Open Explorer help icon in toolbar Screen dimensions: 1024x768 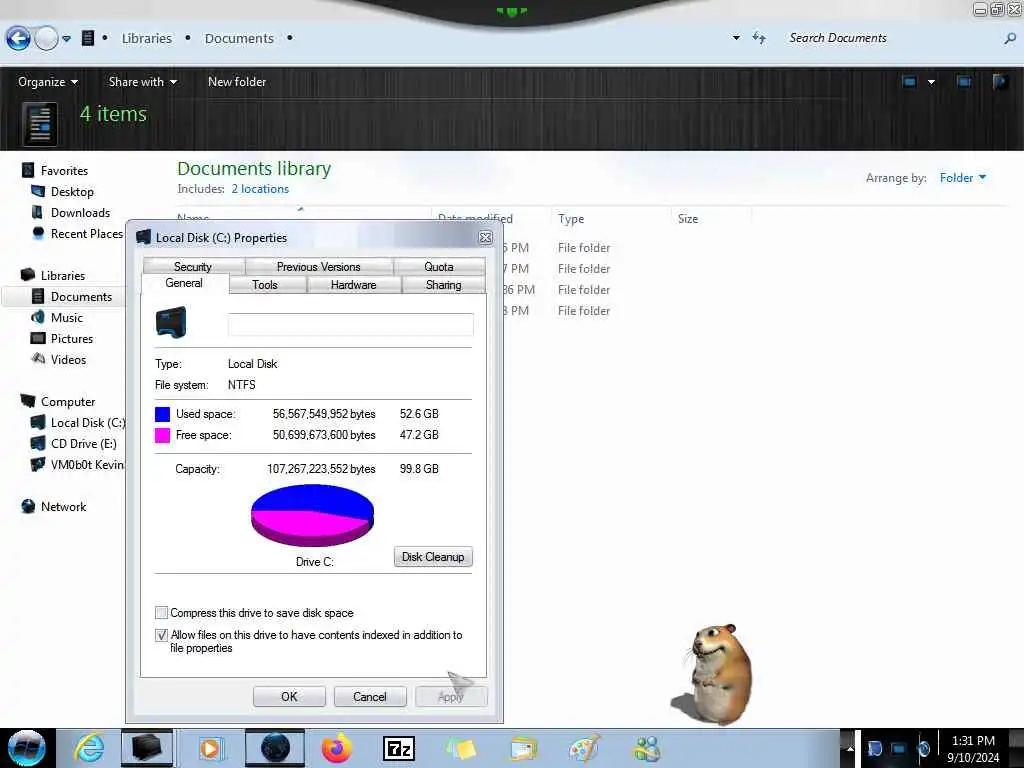[x=1000, y=82]
